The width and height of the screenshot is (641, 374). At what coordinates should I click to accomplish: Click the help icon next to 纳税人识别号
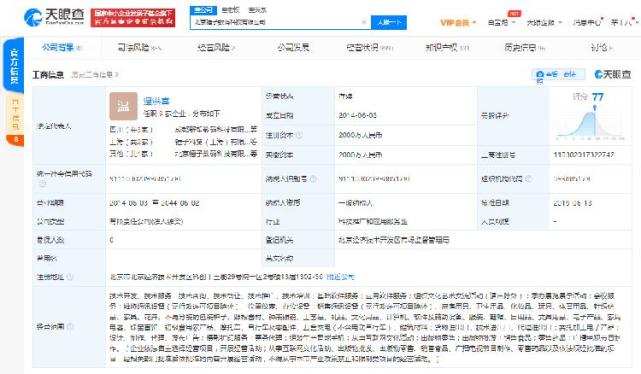pos(313,179)
